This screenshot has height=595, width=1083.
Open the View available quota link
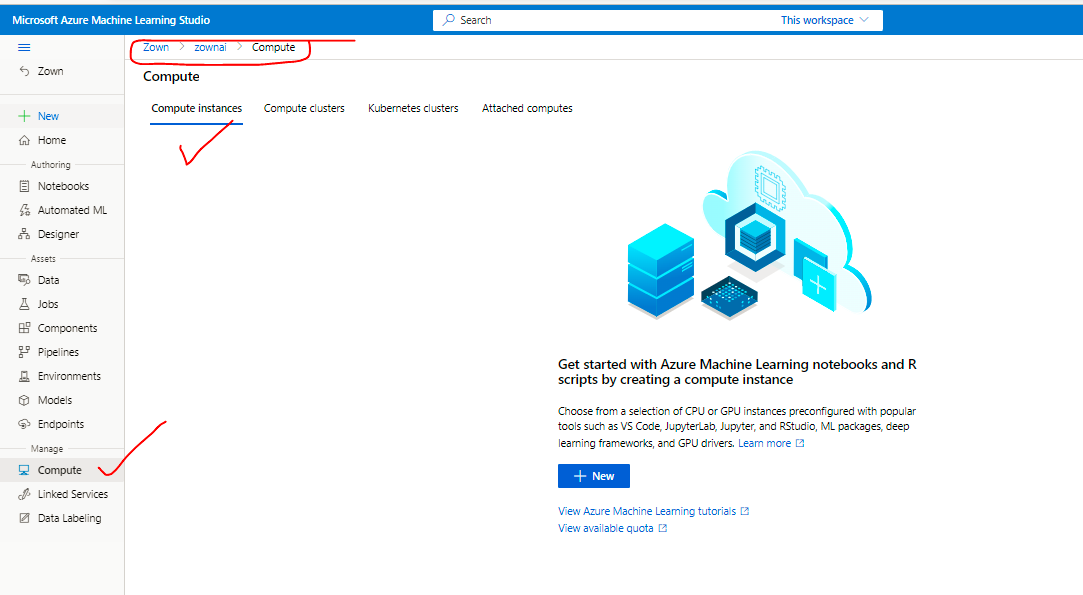(x=606, y=529)
